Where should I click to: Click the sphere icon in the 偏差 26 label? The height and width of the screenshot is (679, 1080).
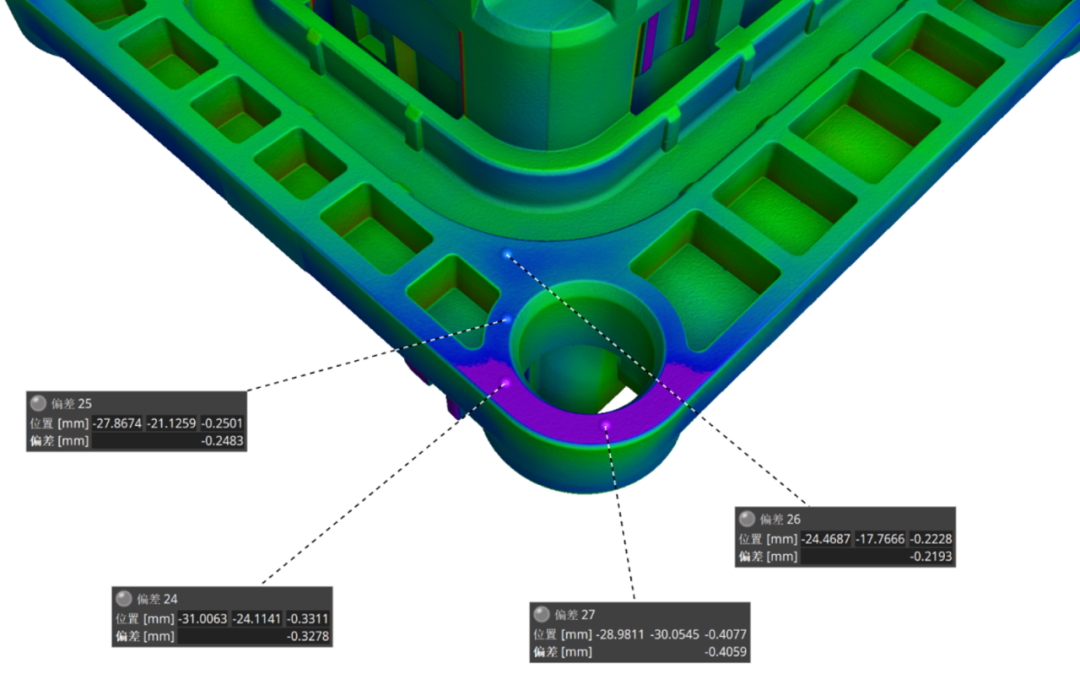click(x=747, y=519)
